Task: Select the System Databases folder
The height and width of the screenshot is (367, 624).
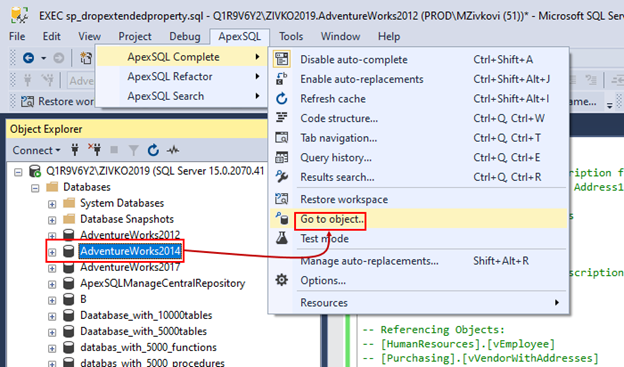Action: 122,203
